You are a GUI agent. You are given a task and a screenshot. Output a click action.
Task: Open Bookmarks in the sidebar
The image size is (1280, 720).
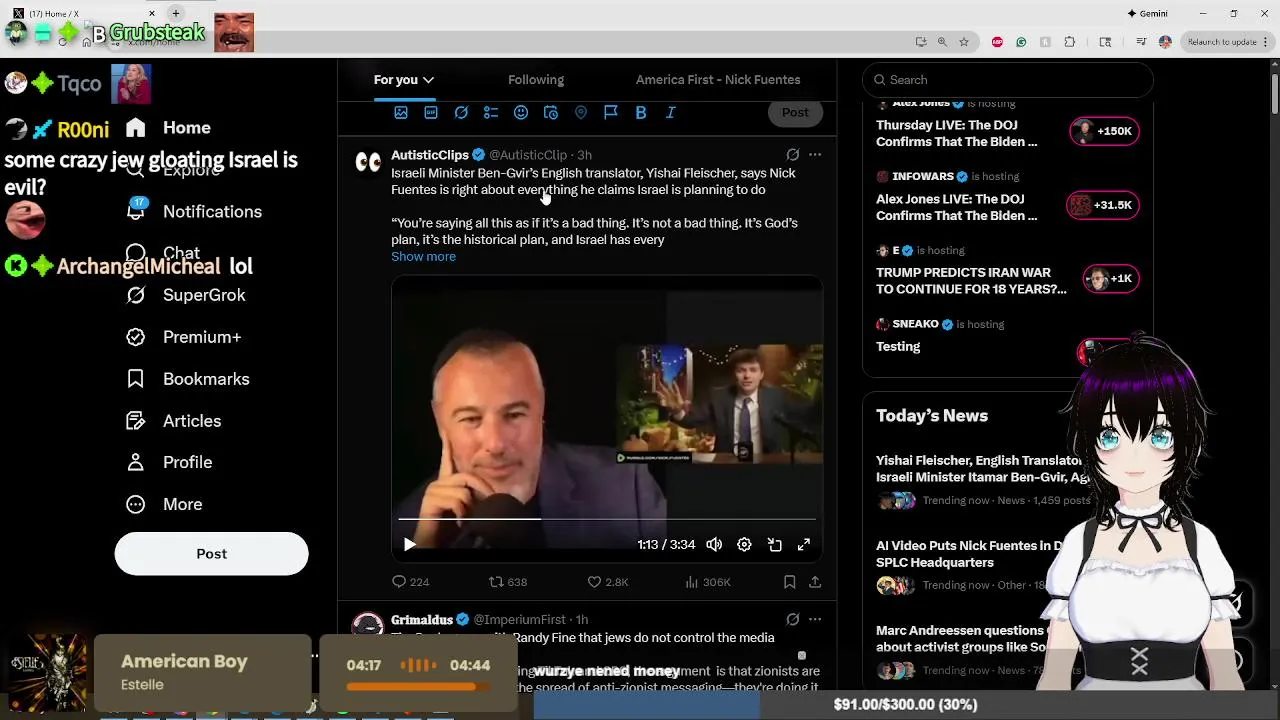click(x=187, y=379)
